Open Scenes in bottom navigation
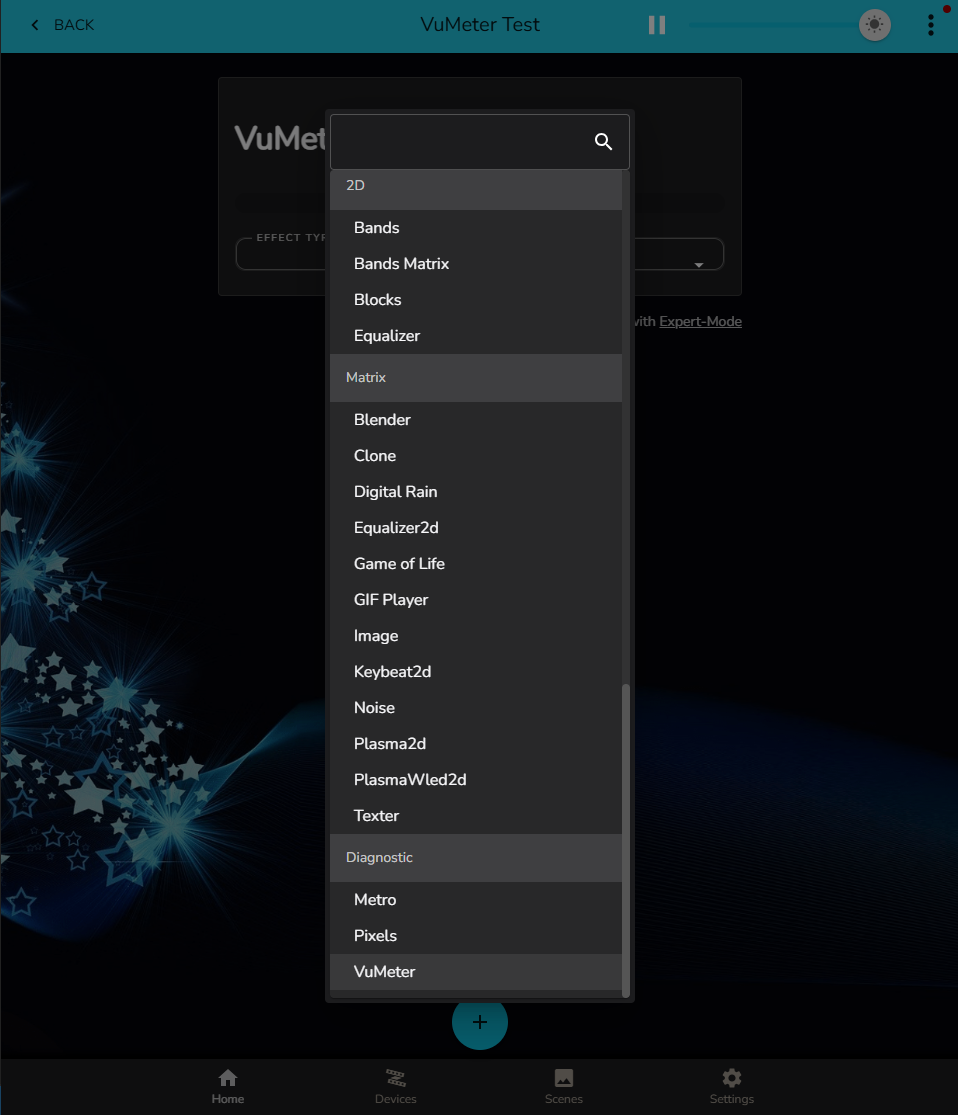This screenshot has width=958, height=1115. [563, 1087]
